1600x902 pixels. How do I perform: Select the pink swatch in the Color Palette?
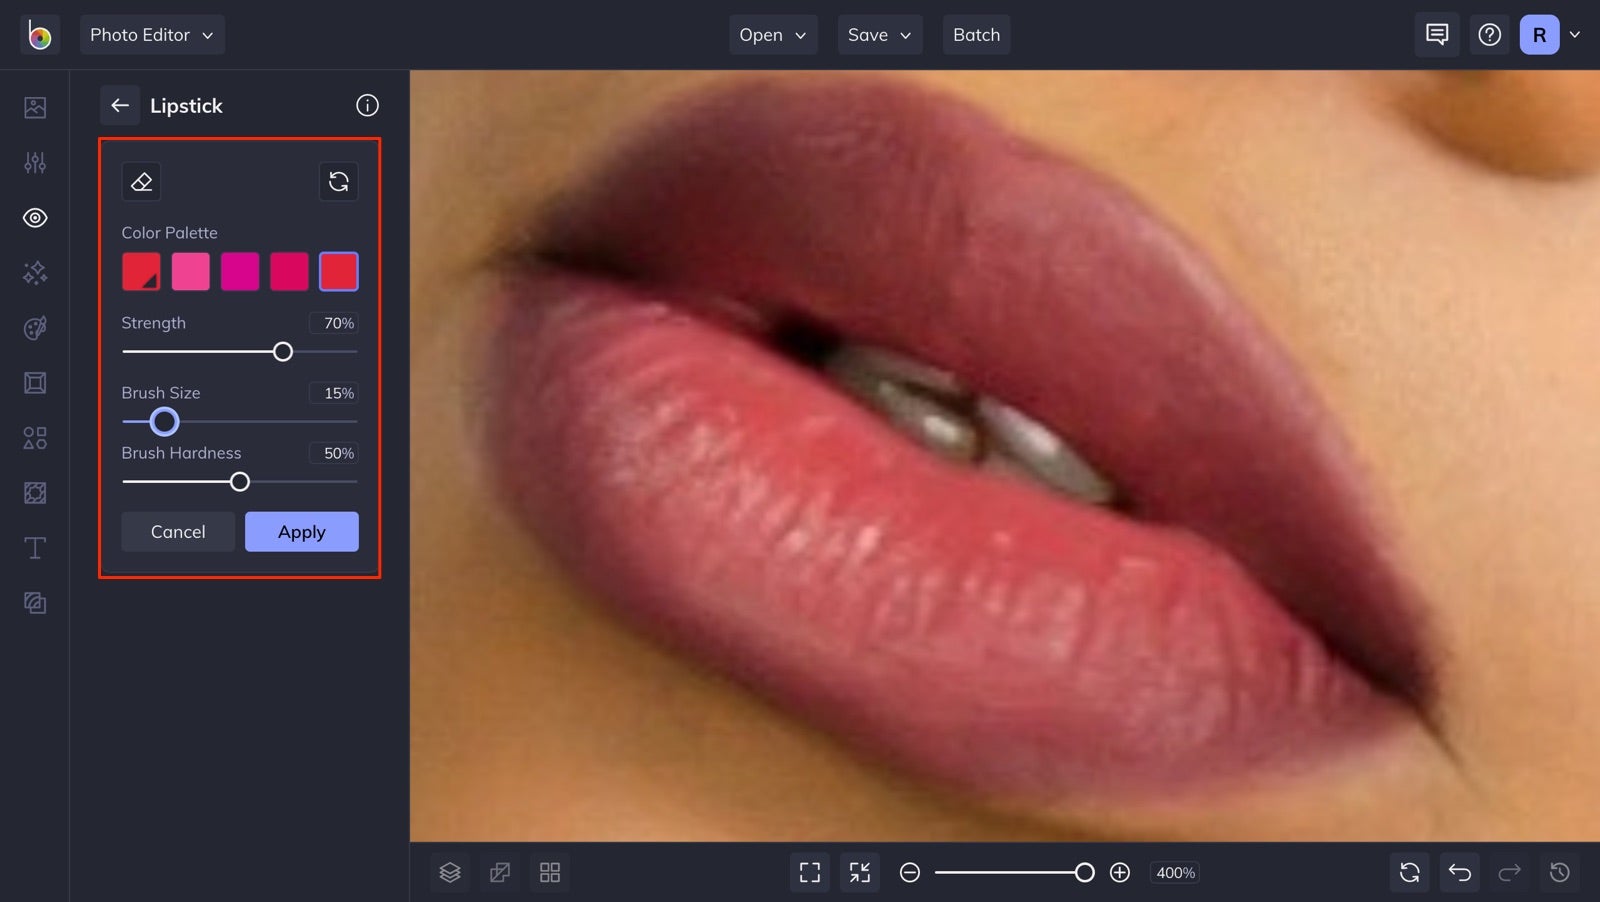(190, 270)
